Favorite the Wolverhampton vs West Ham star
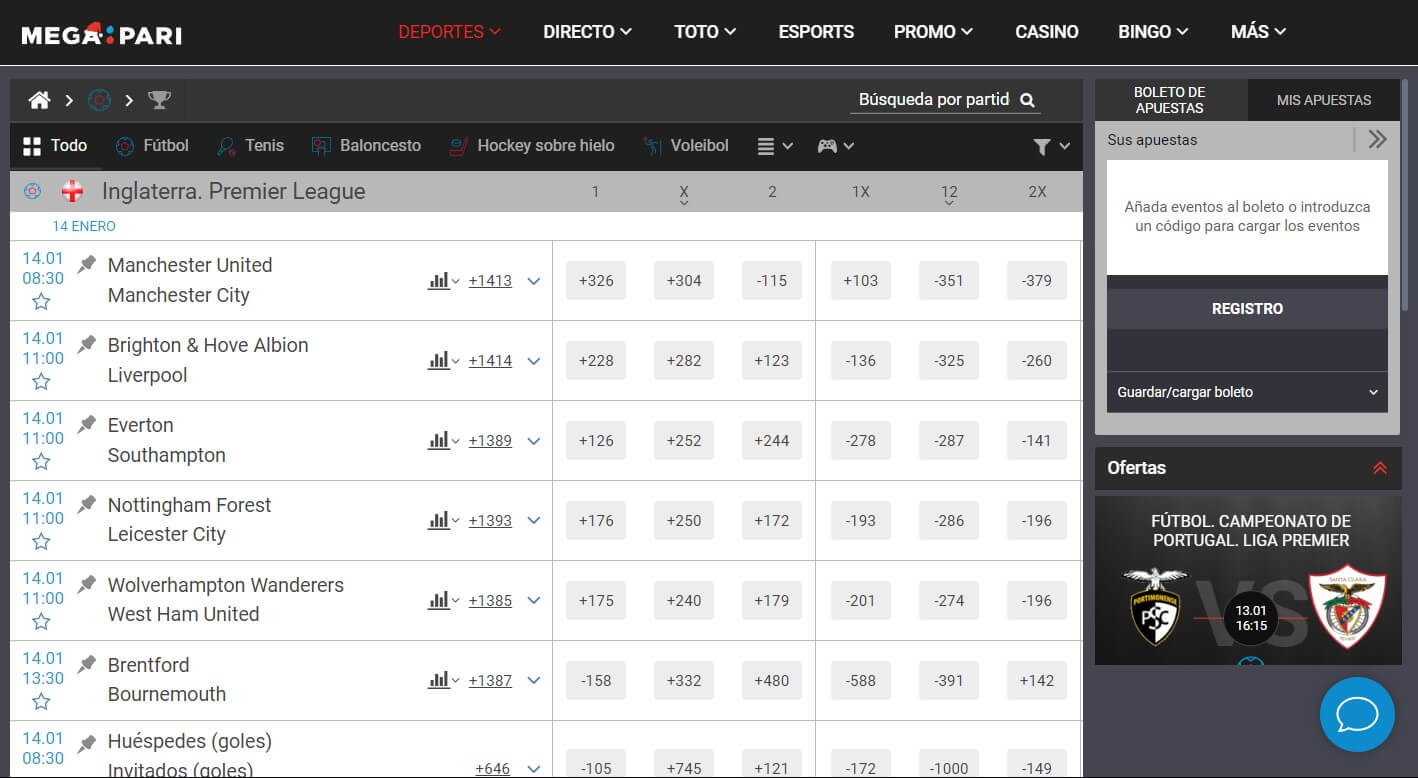This screenshot has width=1418, height=778. tap(41, 622)
